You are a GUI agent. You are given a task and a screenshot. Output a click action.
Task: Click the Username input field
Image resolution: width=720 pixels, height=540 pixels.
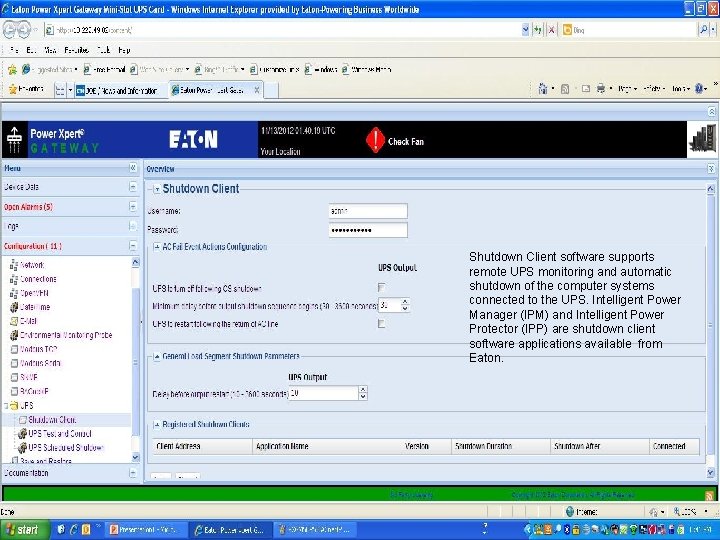368,211
